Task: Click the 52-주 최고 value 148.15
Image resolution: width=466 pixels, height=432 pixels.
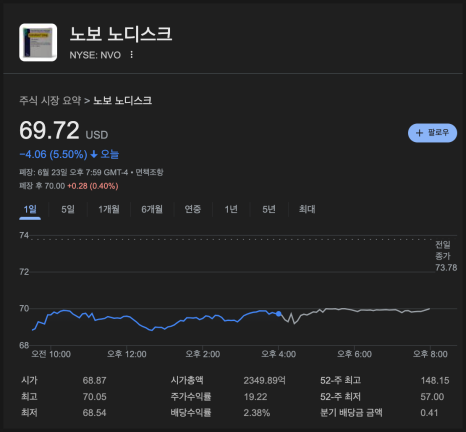Action: pyautogui.click(x=435, y=380)
